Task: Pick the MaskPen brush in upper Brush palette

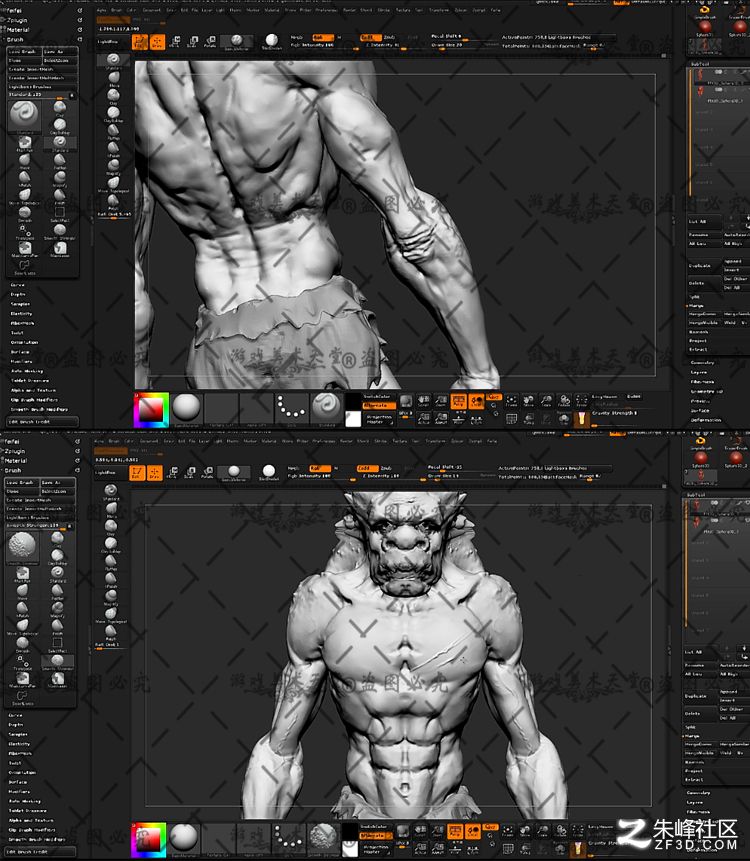Action: [25, 144]
